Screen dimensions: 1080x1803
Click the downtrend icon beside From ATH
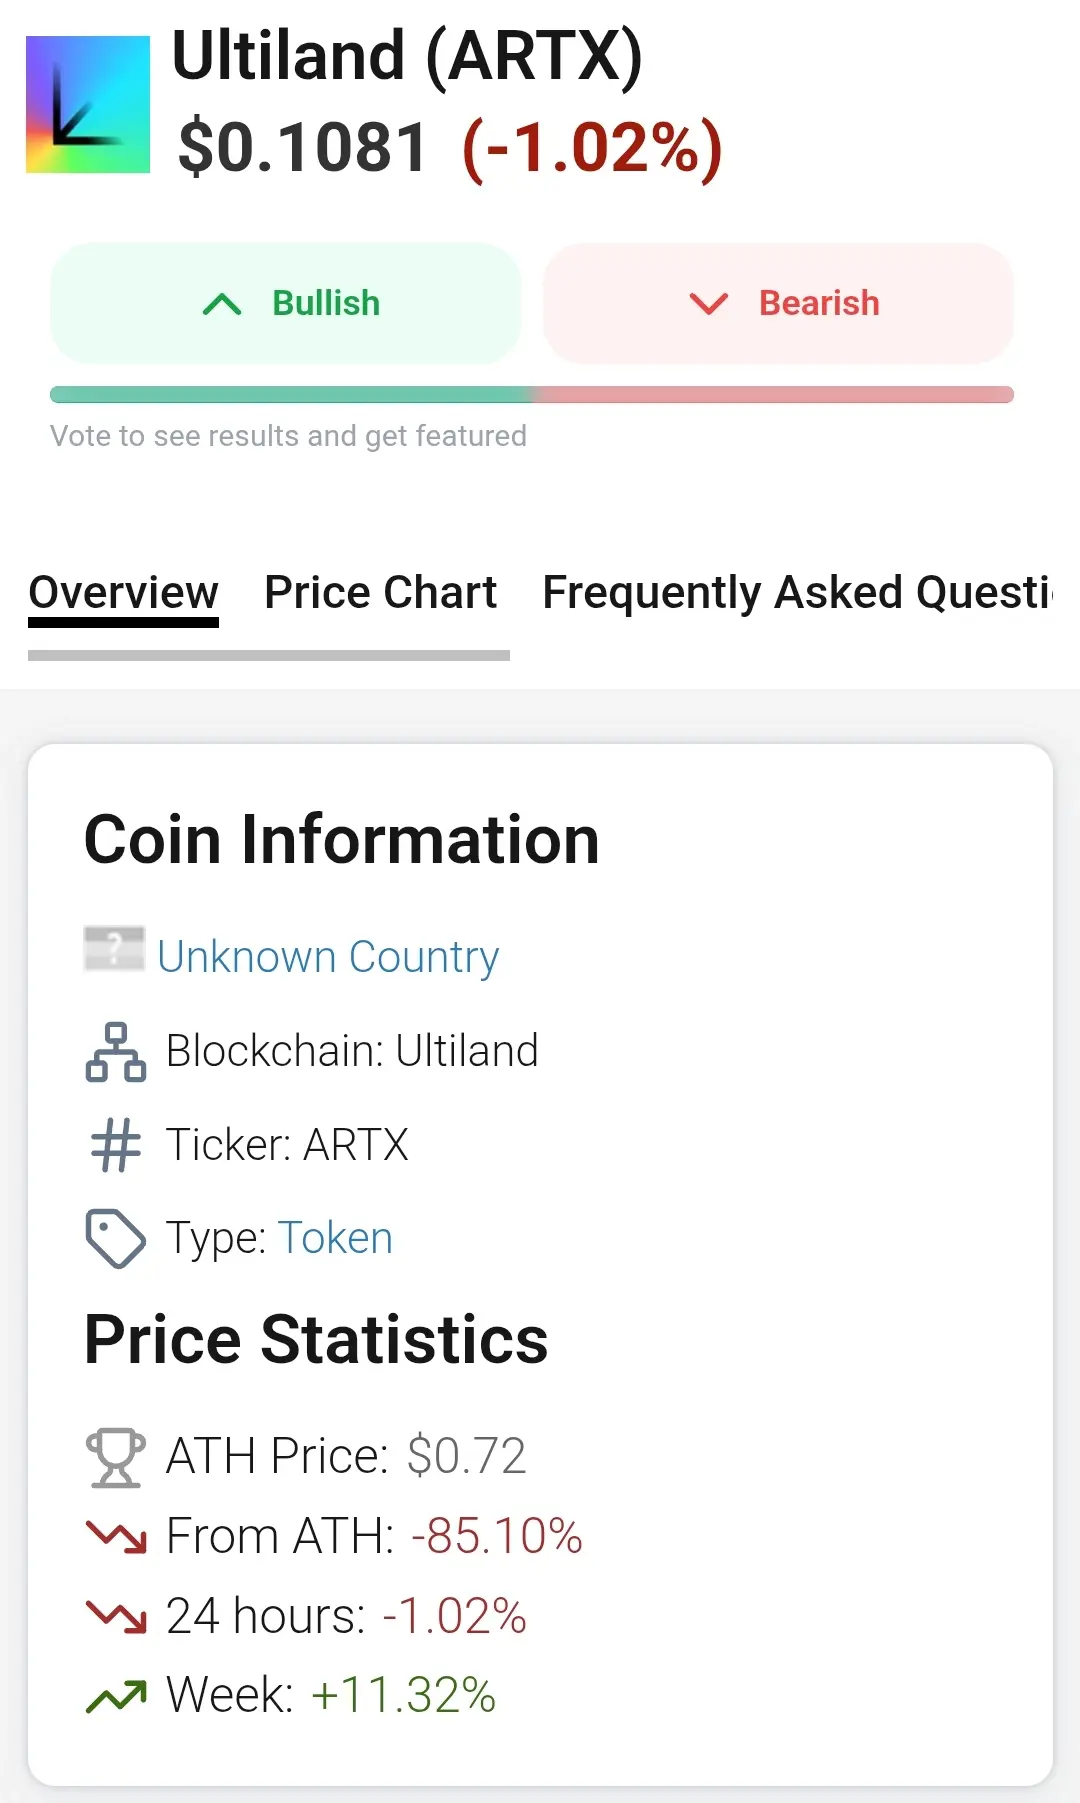point(116,1536)
